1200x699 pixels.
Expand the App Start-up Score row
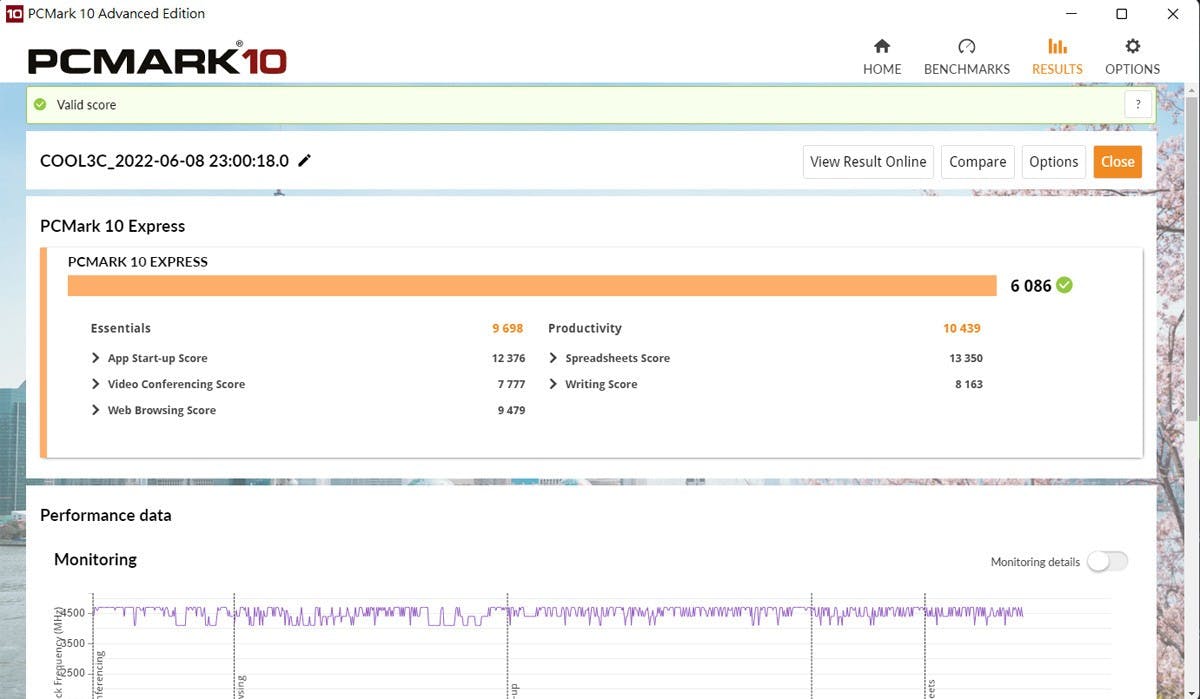96,358
